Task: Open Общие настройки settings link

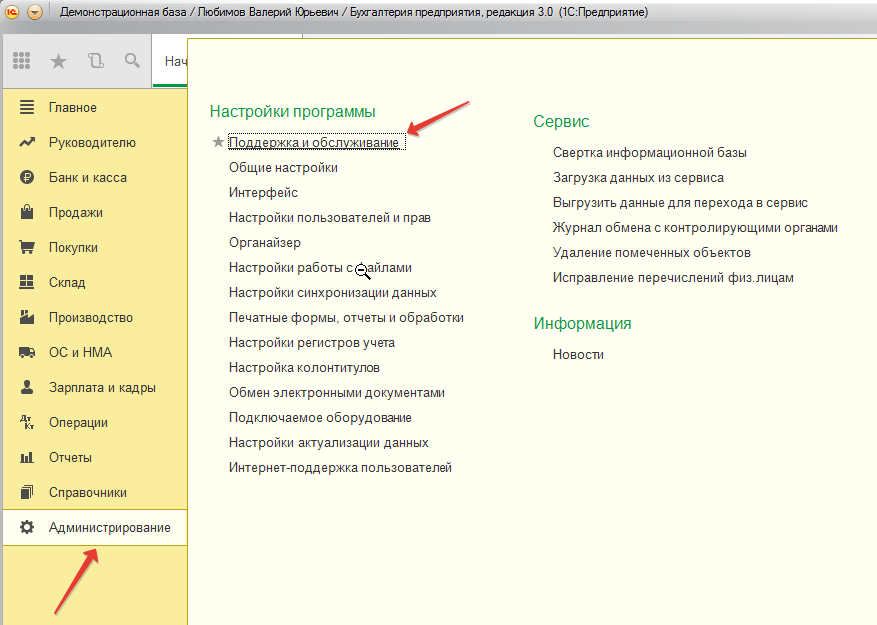Action: tap(283, 168)
